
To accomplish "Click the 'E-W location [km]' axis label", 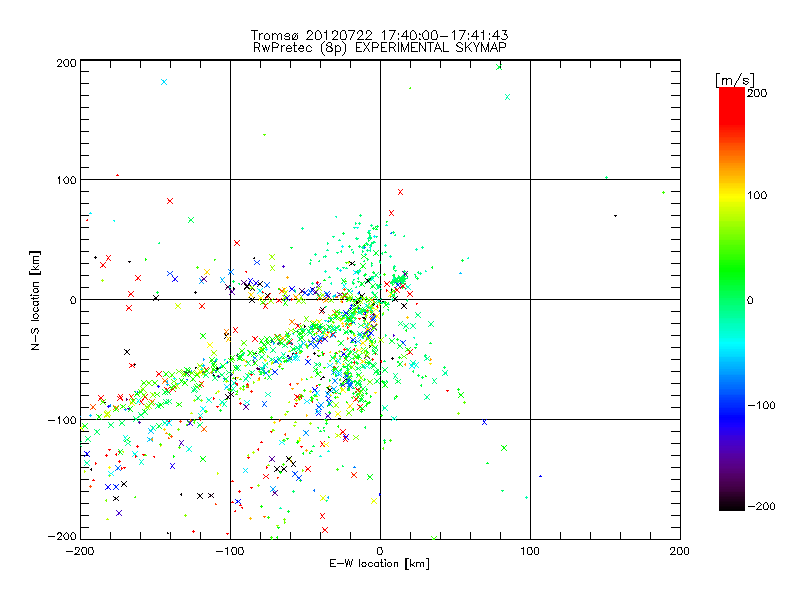I will (379, 563).
